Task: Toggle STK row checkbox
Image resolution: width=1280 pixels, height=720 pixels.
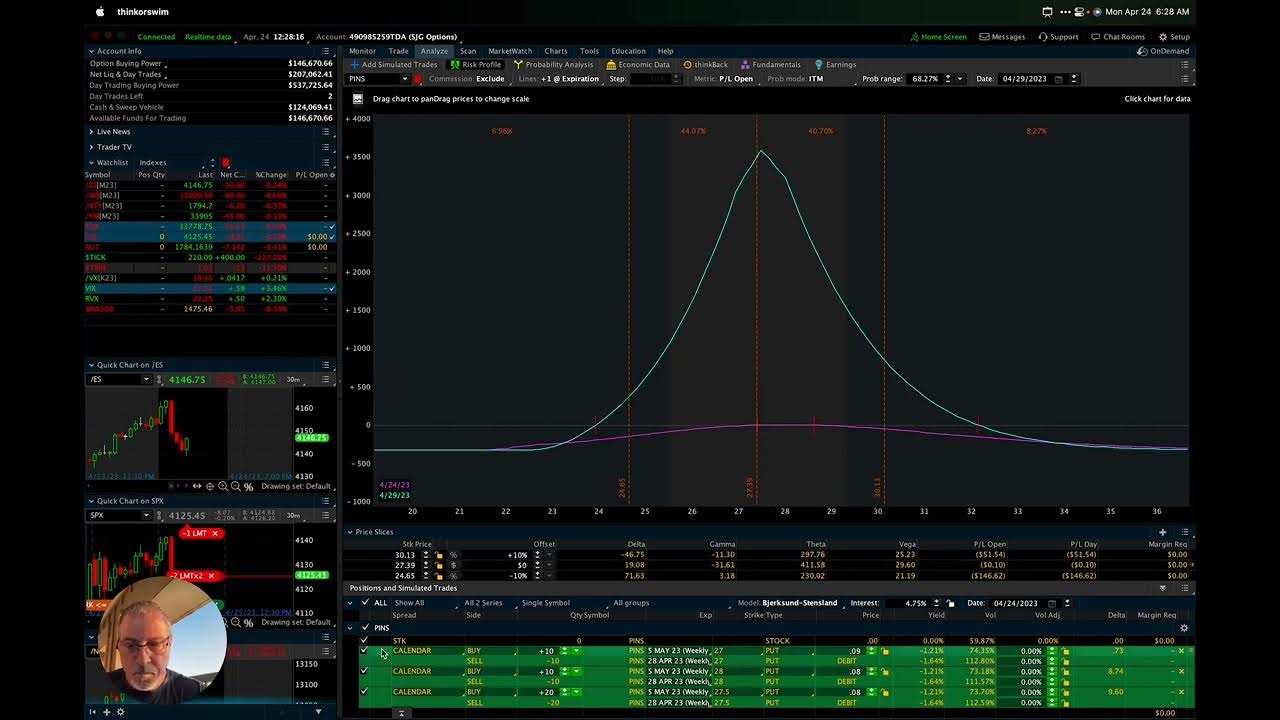Action: coord(364,640)
